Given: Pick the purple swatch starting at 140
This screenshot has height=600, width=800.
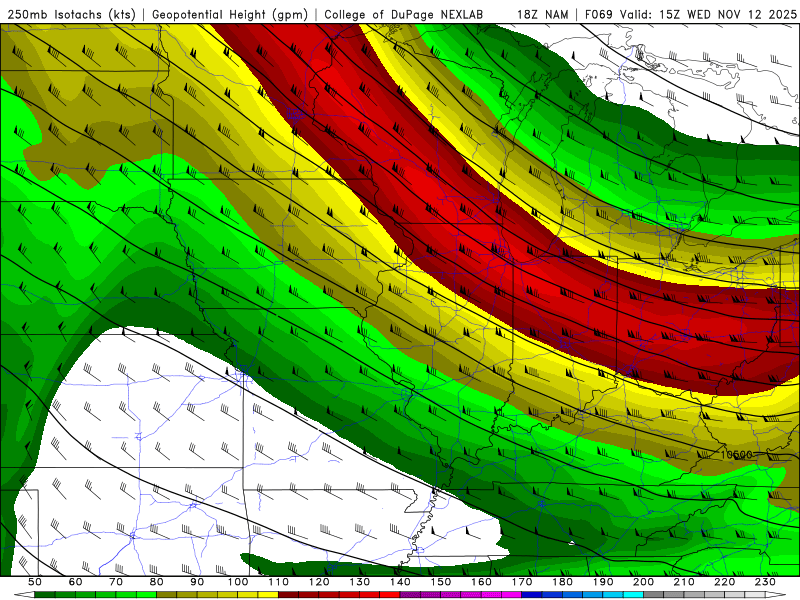Looking at the screenshot, I should pyautogui.click(x=410, y=594).
